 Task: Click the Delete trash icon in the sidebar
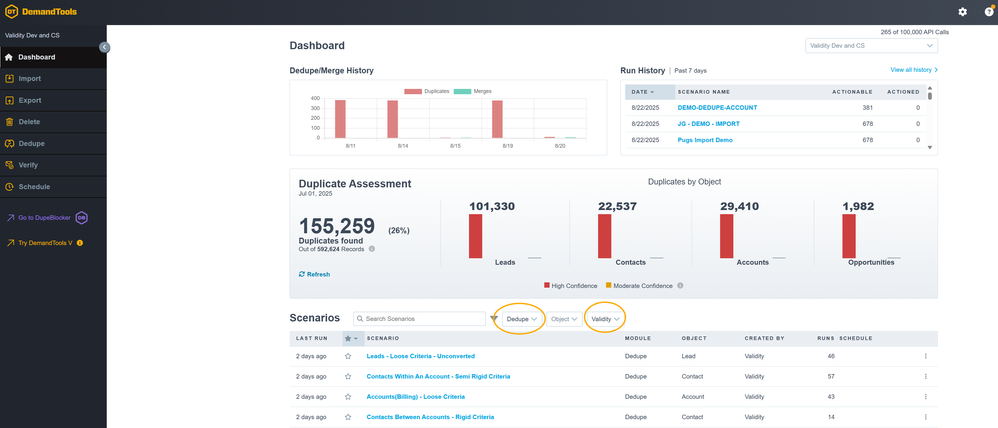[x=9, y=122]
